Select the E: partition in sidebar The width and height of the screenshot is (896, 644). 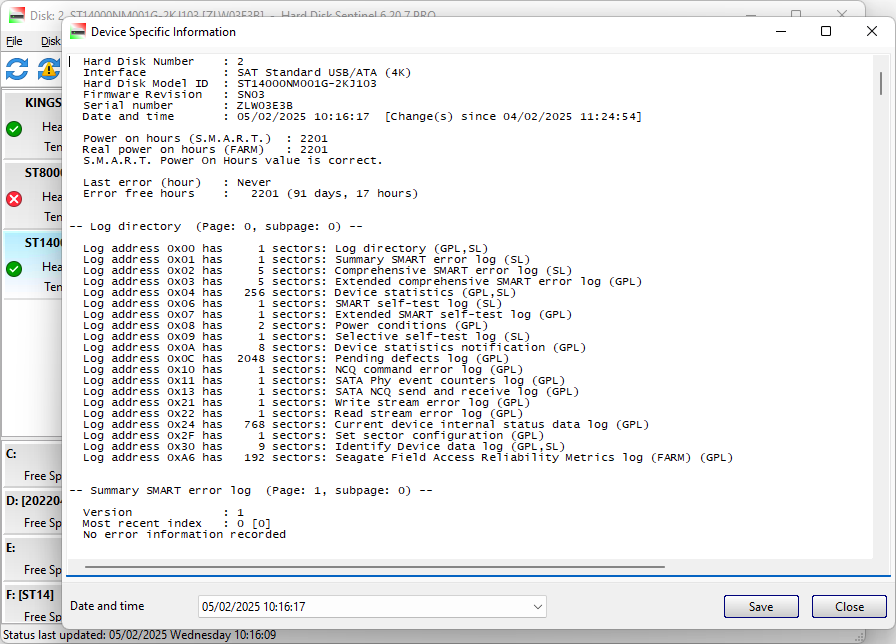pos(33,558)
